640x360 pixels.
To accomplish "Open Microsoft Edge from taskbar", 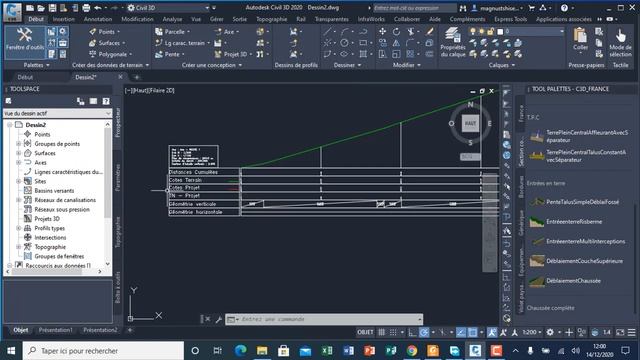I will (240, 351).
